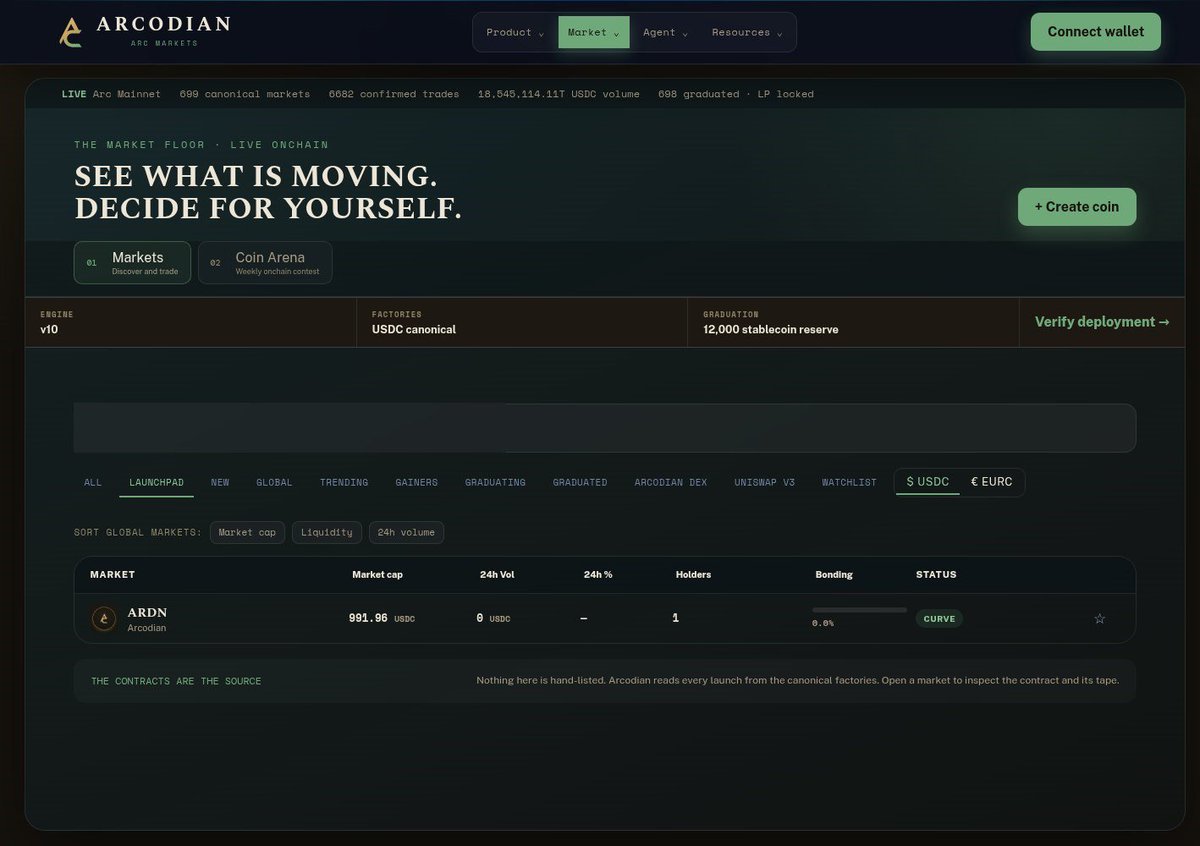The image size is (1200, 846).
Task: Sort markets by Market cap
Action: coord(247,532)
